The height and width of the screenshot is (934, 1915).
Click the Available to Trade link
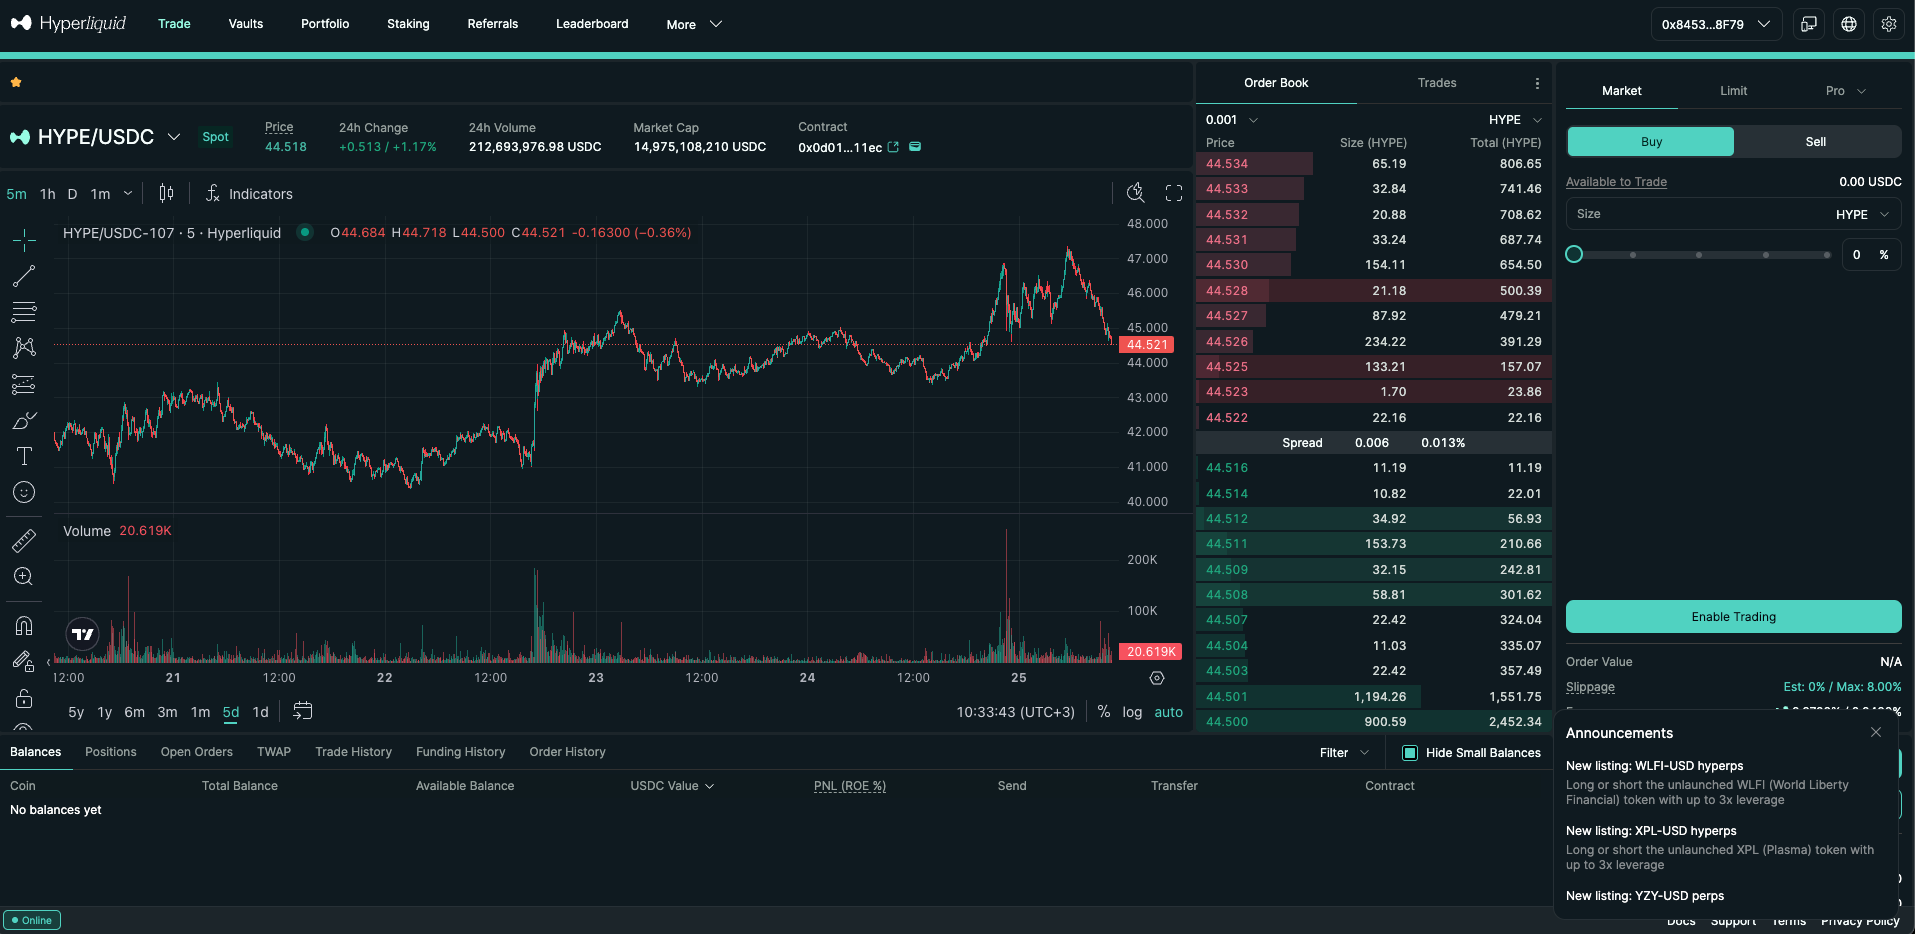click(1616, 182)
